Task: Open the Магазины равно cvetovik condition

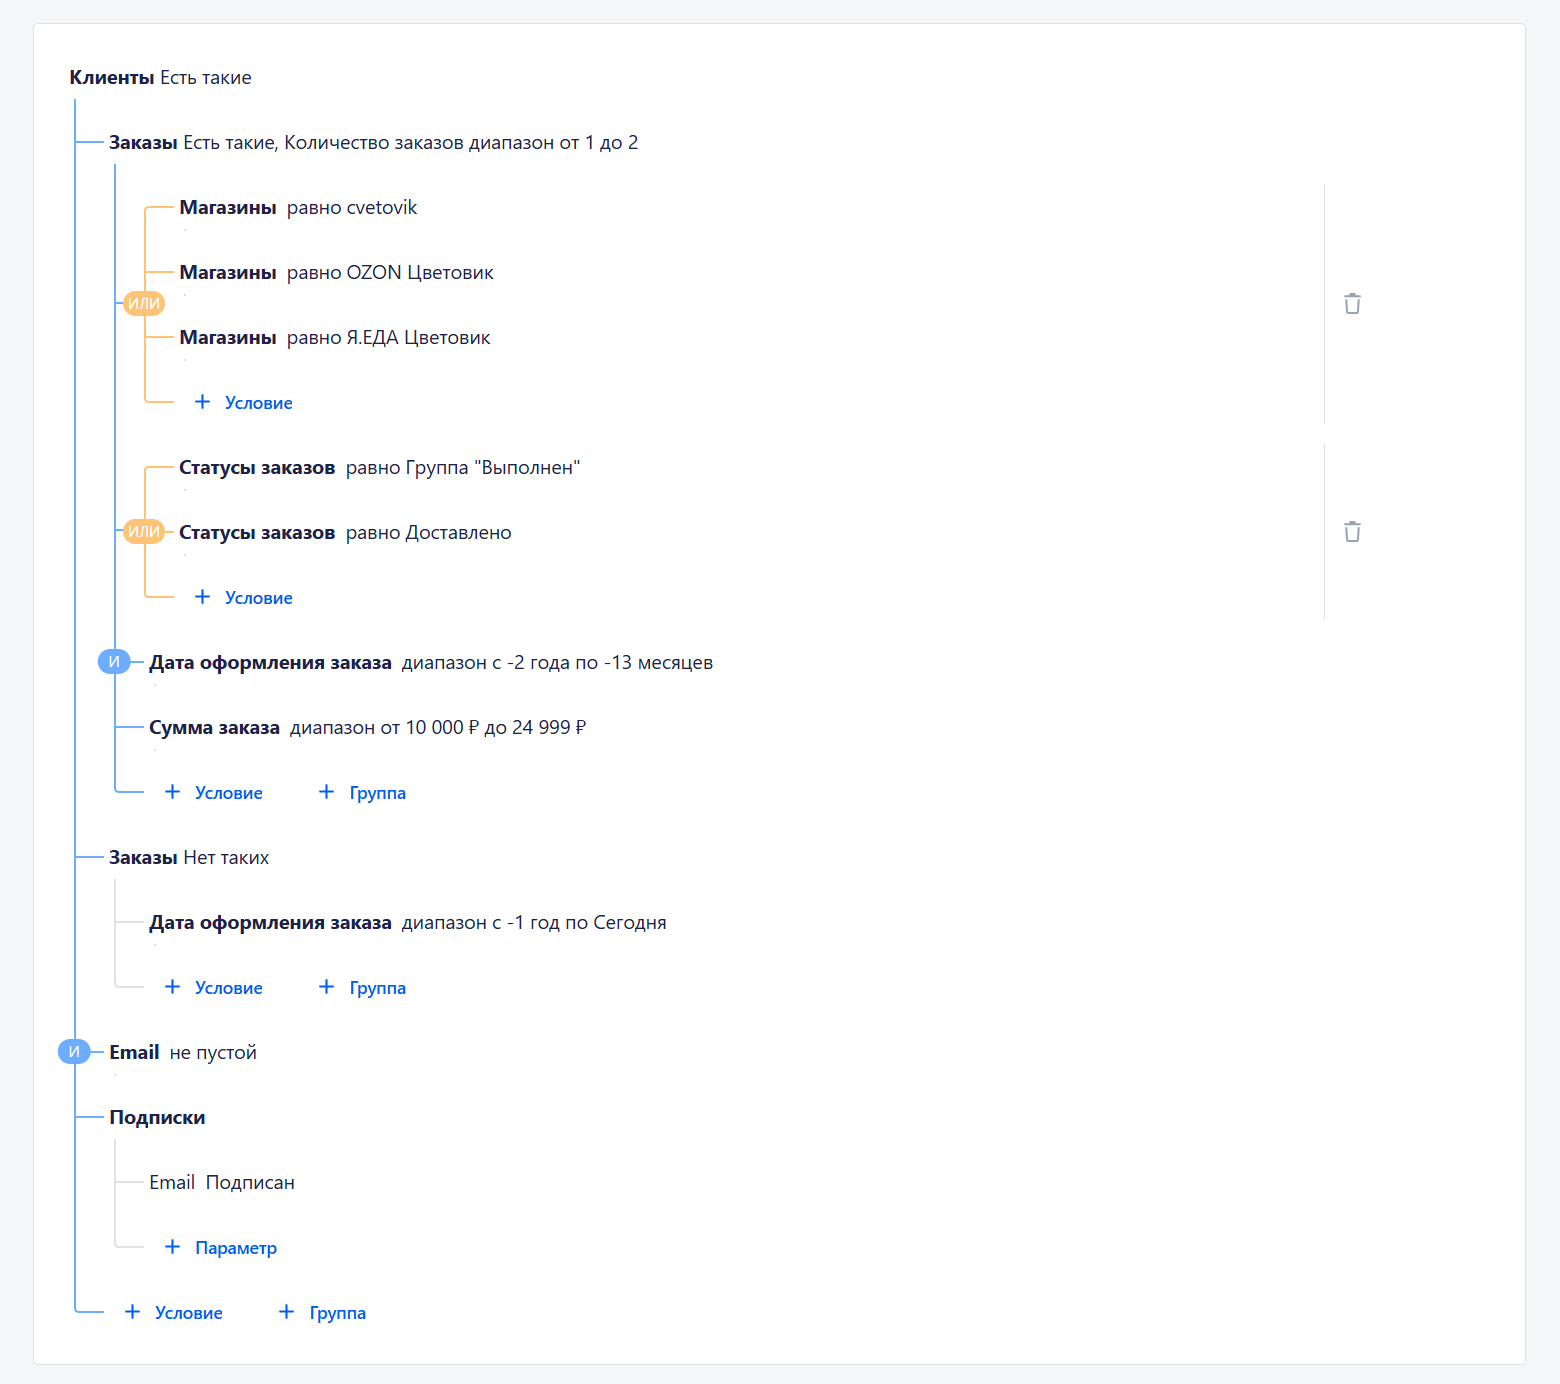Action: coord(298,208)
